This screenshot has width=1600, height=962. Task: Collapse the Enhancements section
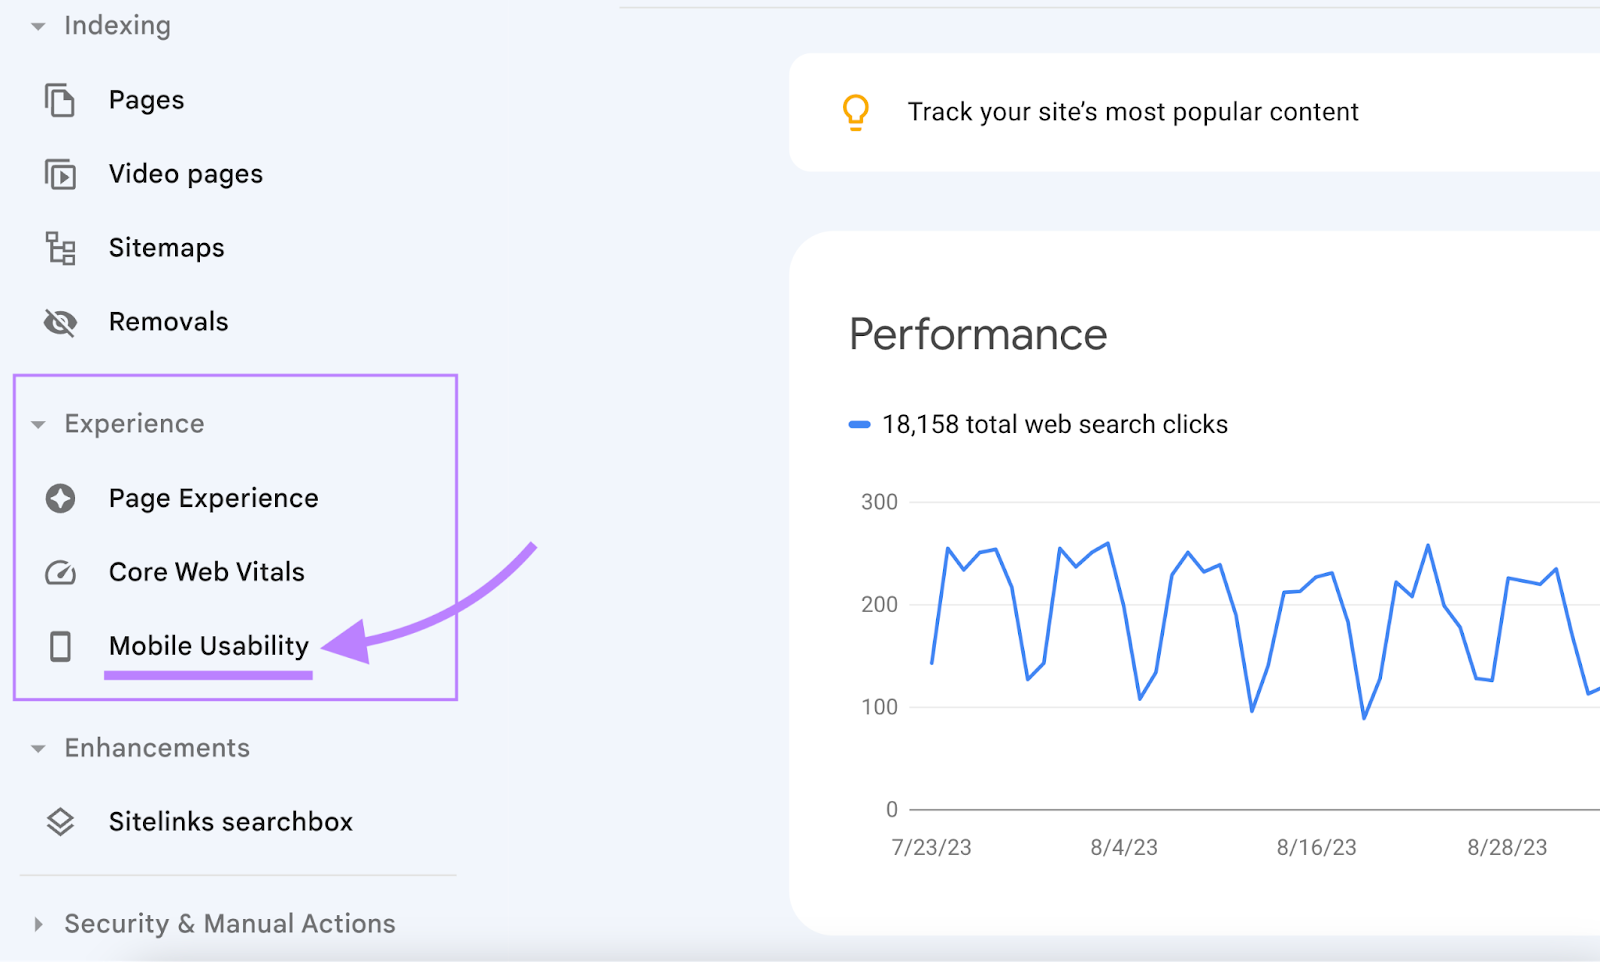[x=37, y=748]
